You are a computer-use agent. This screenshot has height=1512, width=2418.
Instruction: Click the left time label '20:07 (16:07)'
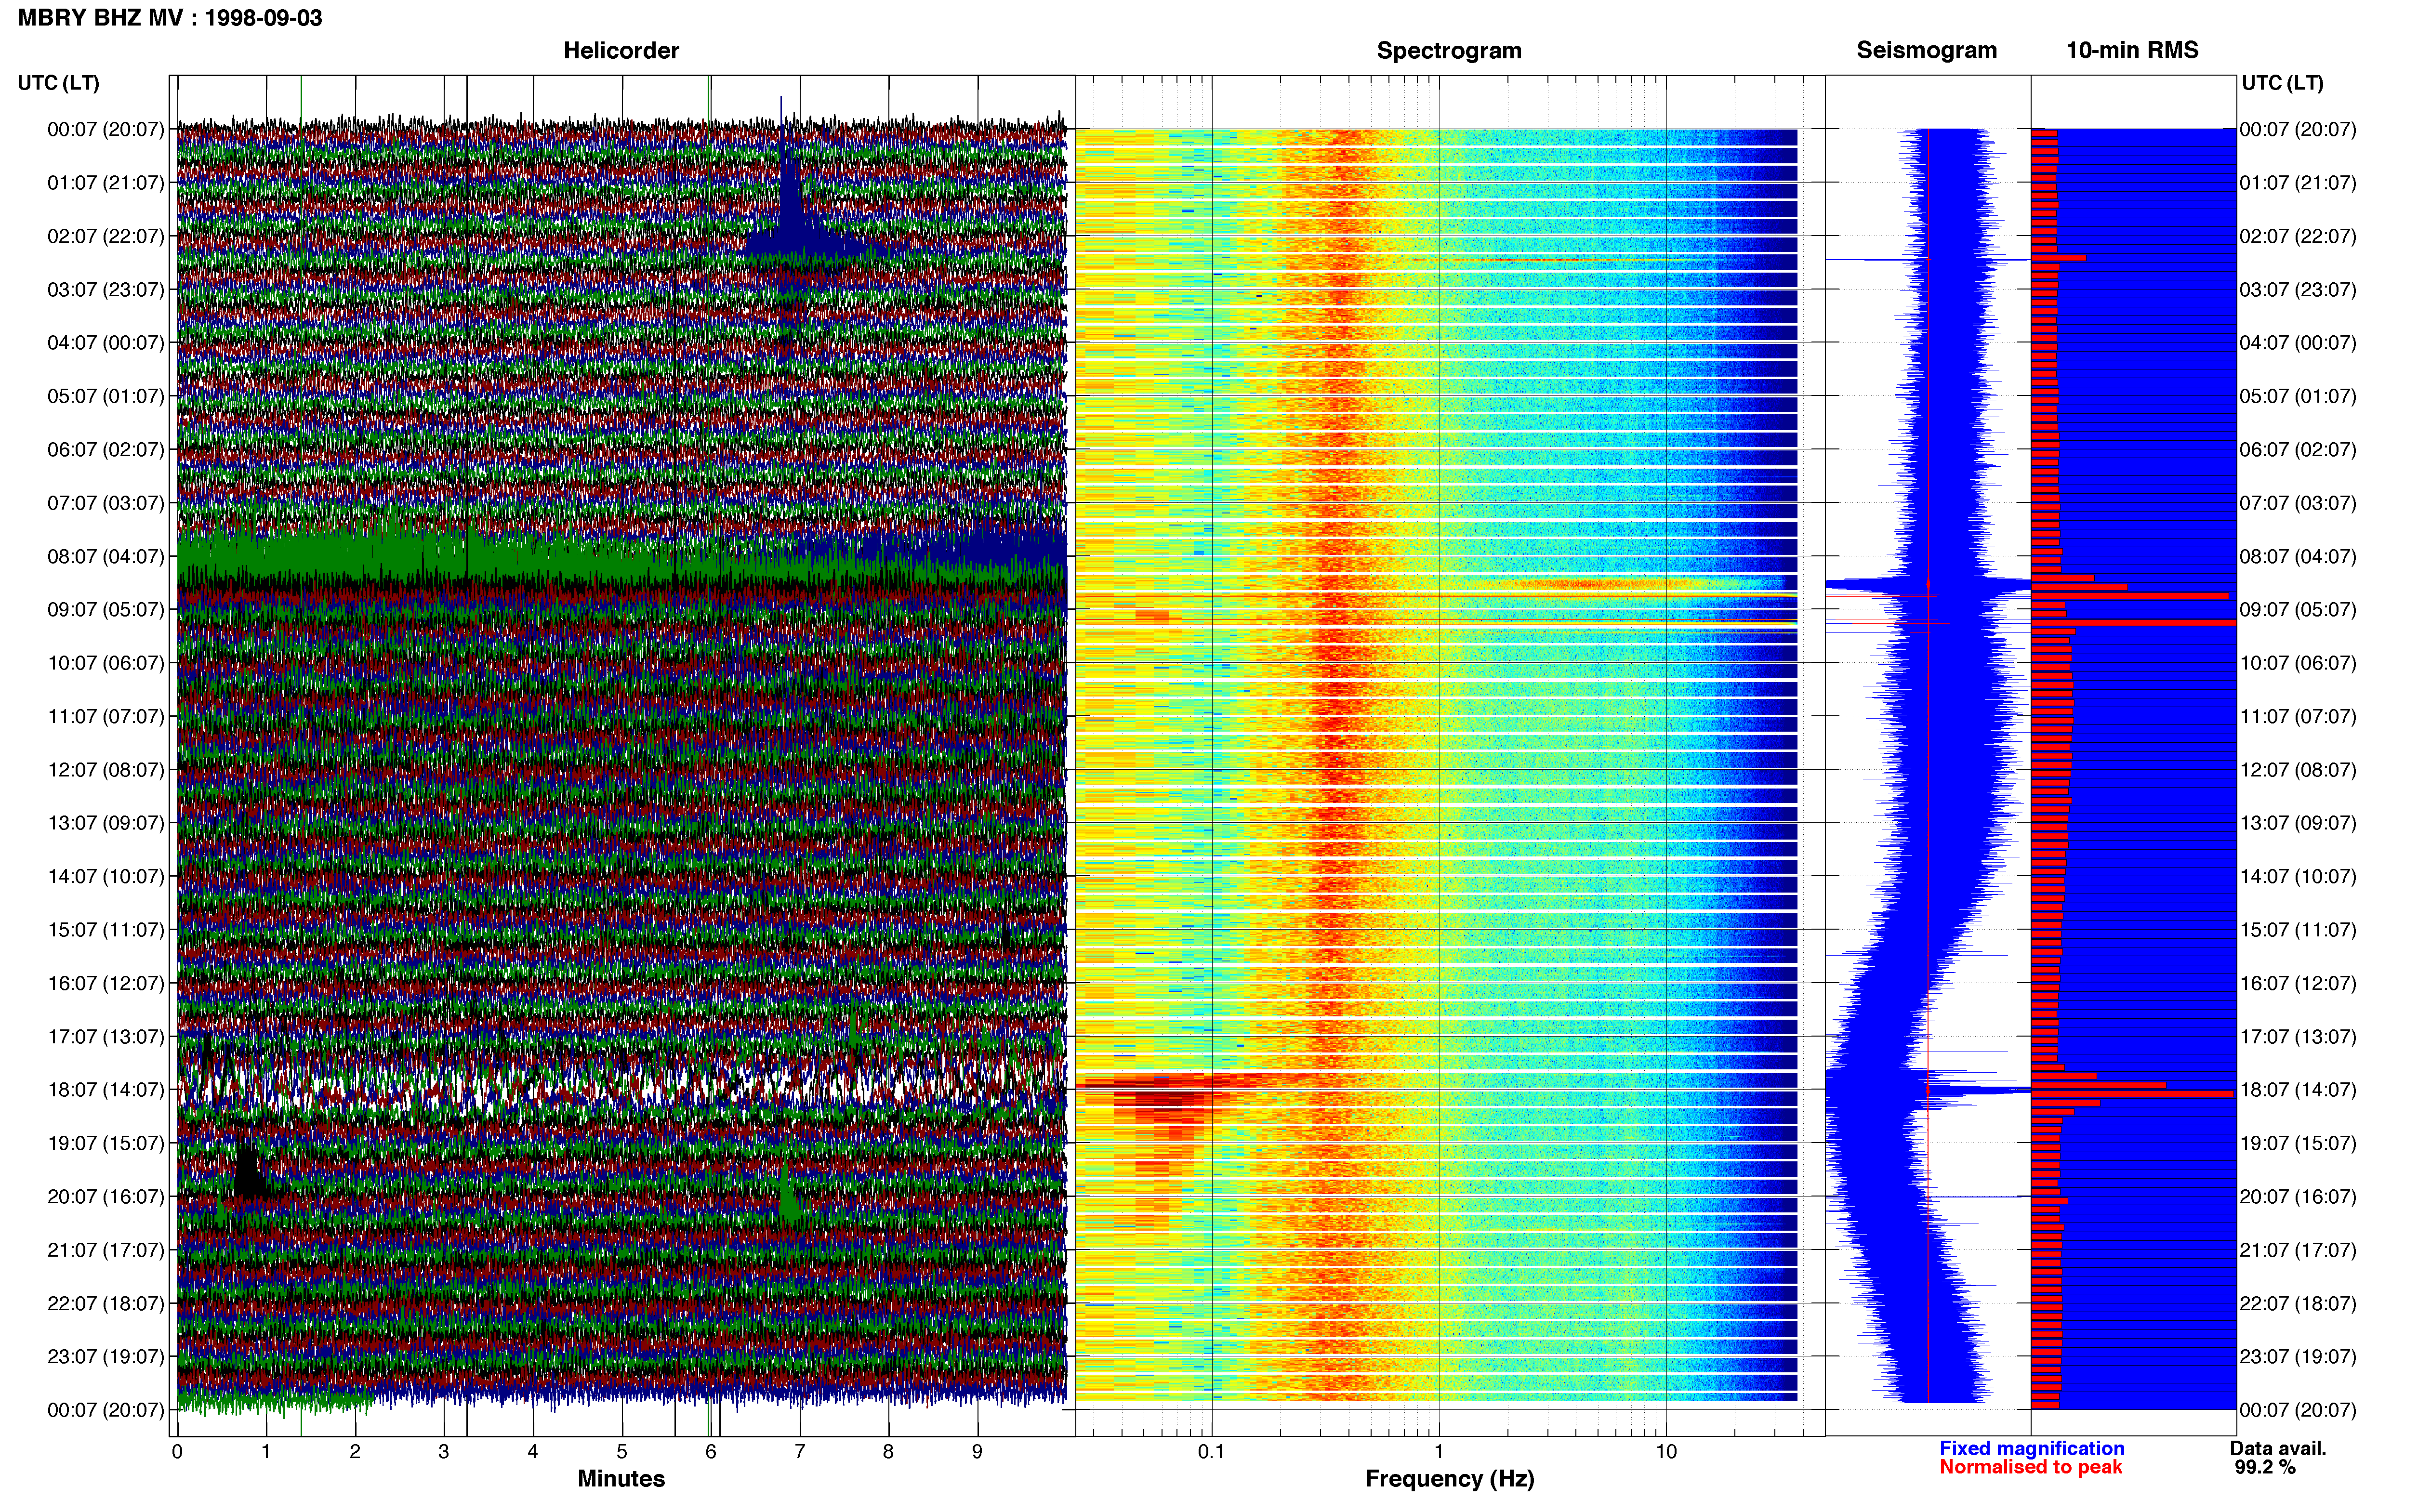click(x=105, y=1197)
